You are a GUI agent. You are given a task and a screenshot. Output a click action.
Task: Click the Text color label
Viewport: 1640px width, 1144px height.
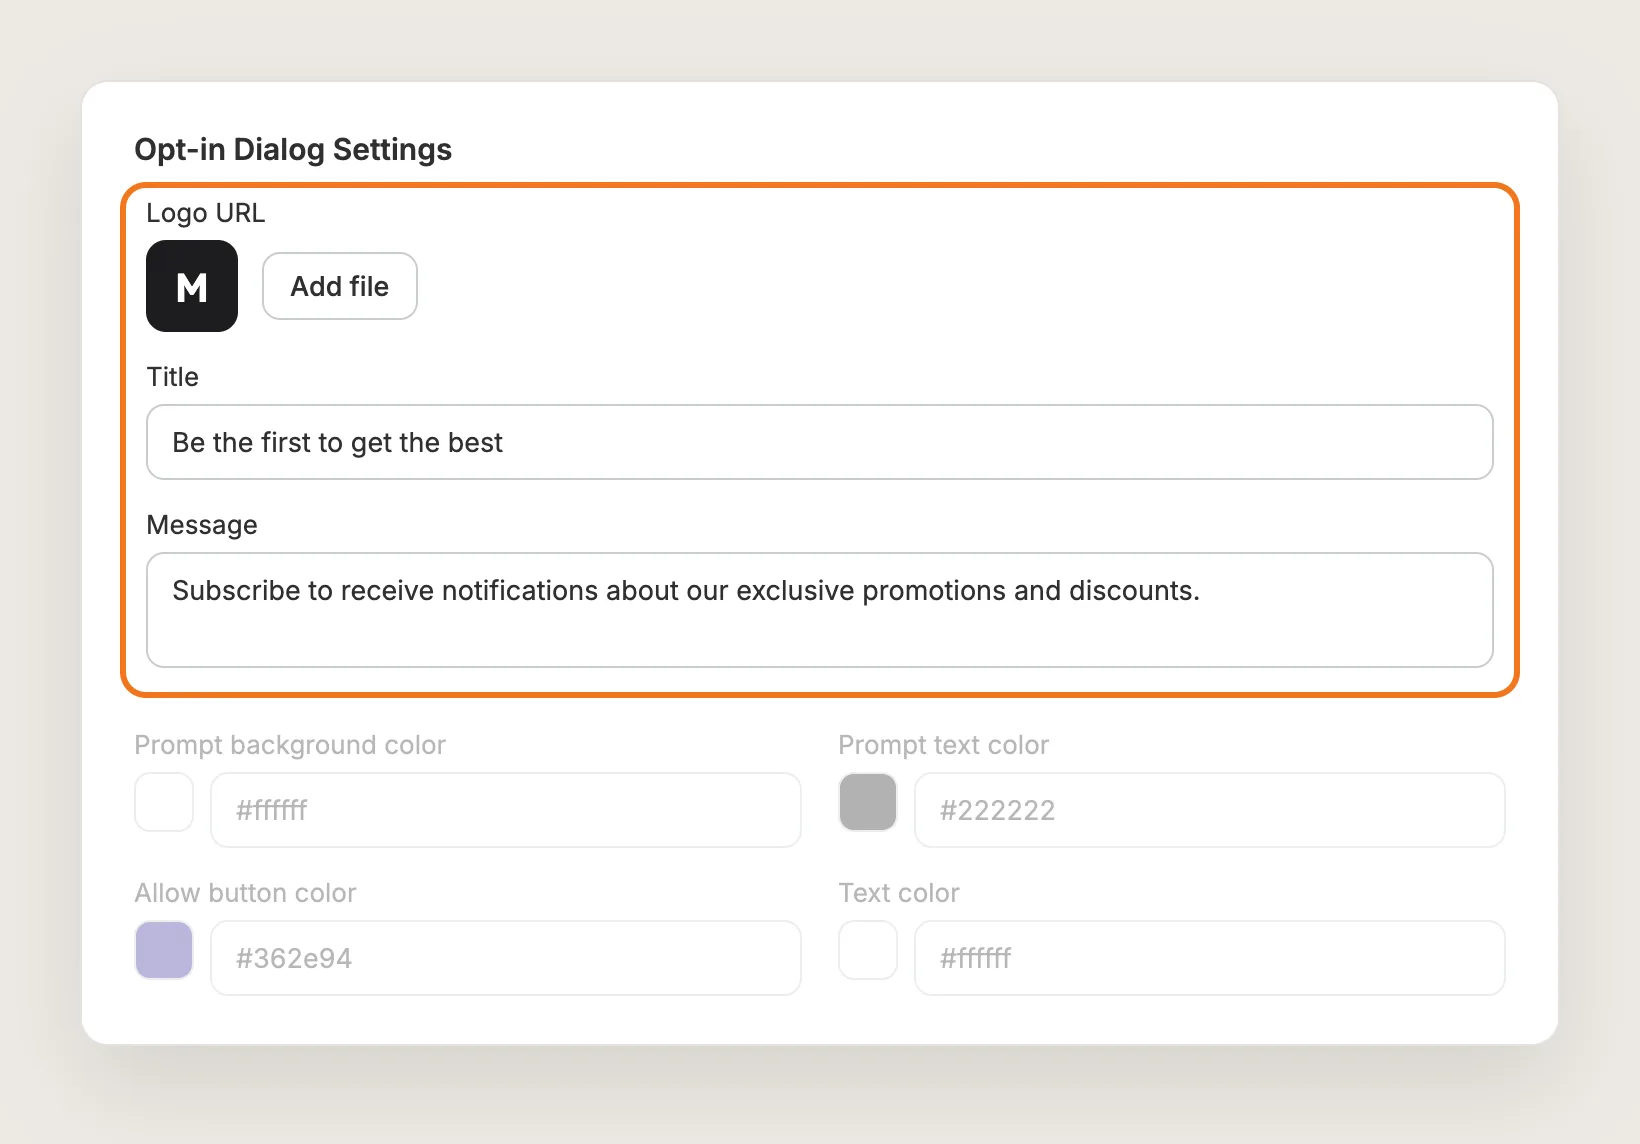click(899, 893)
